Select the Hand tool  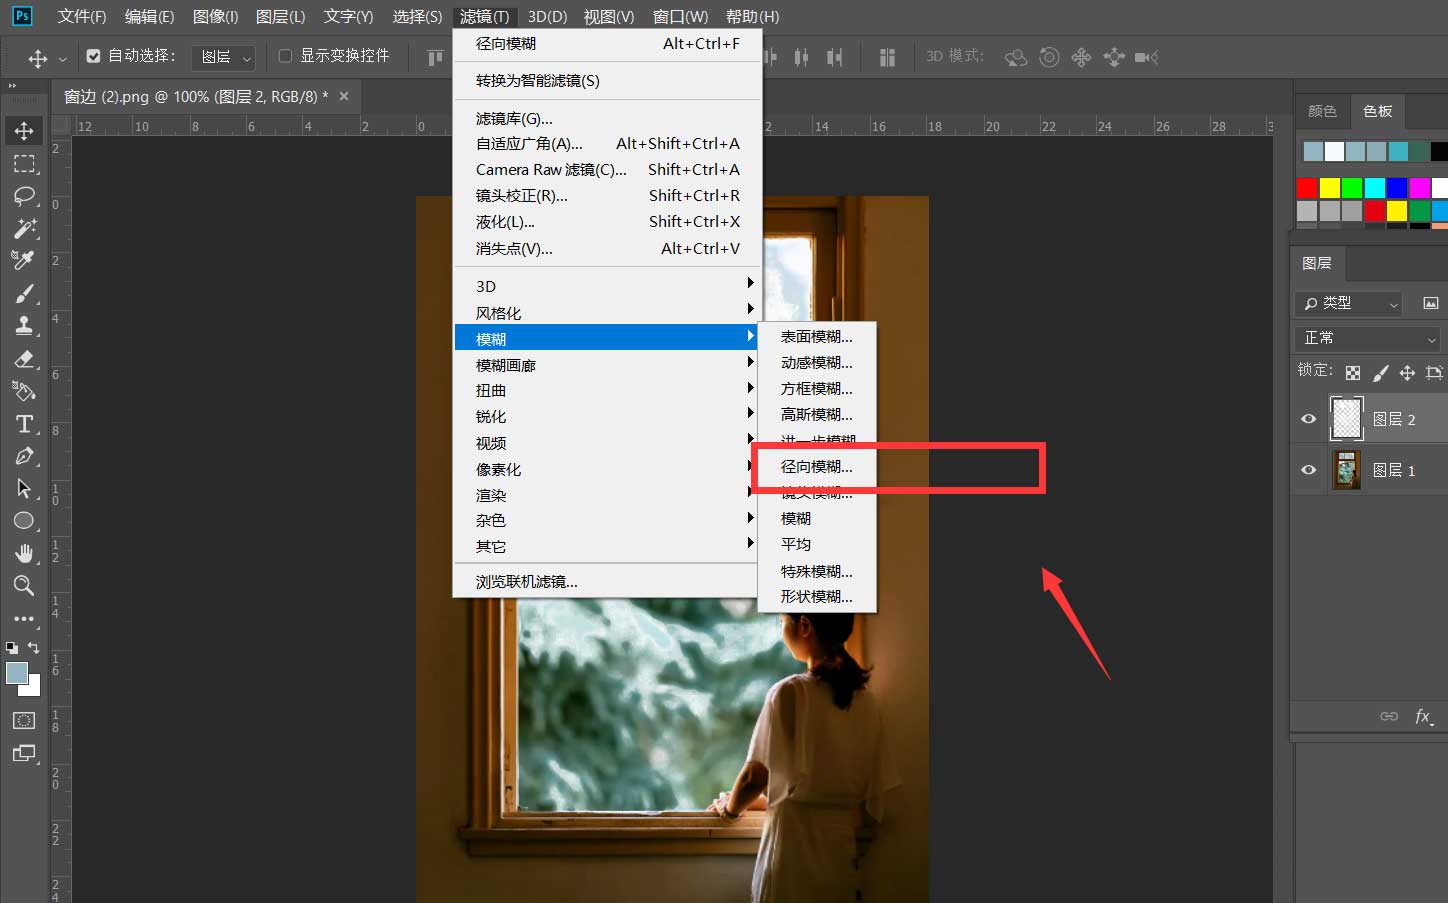[x=24, y=554]
